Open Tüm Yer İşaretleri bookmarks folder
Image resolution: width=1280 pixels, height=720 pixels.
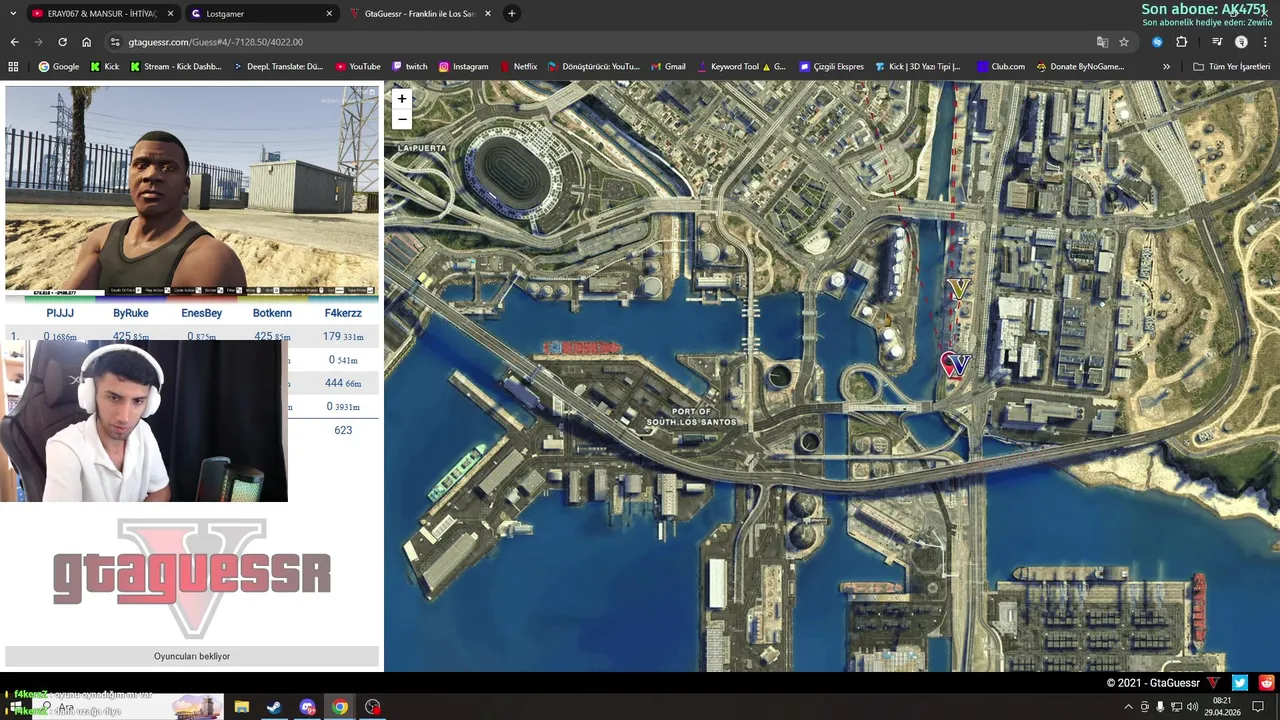click(x=1231, y=67)
